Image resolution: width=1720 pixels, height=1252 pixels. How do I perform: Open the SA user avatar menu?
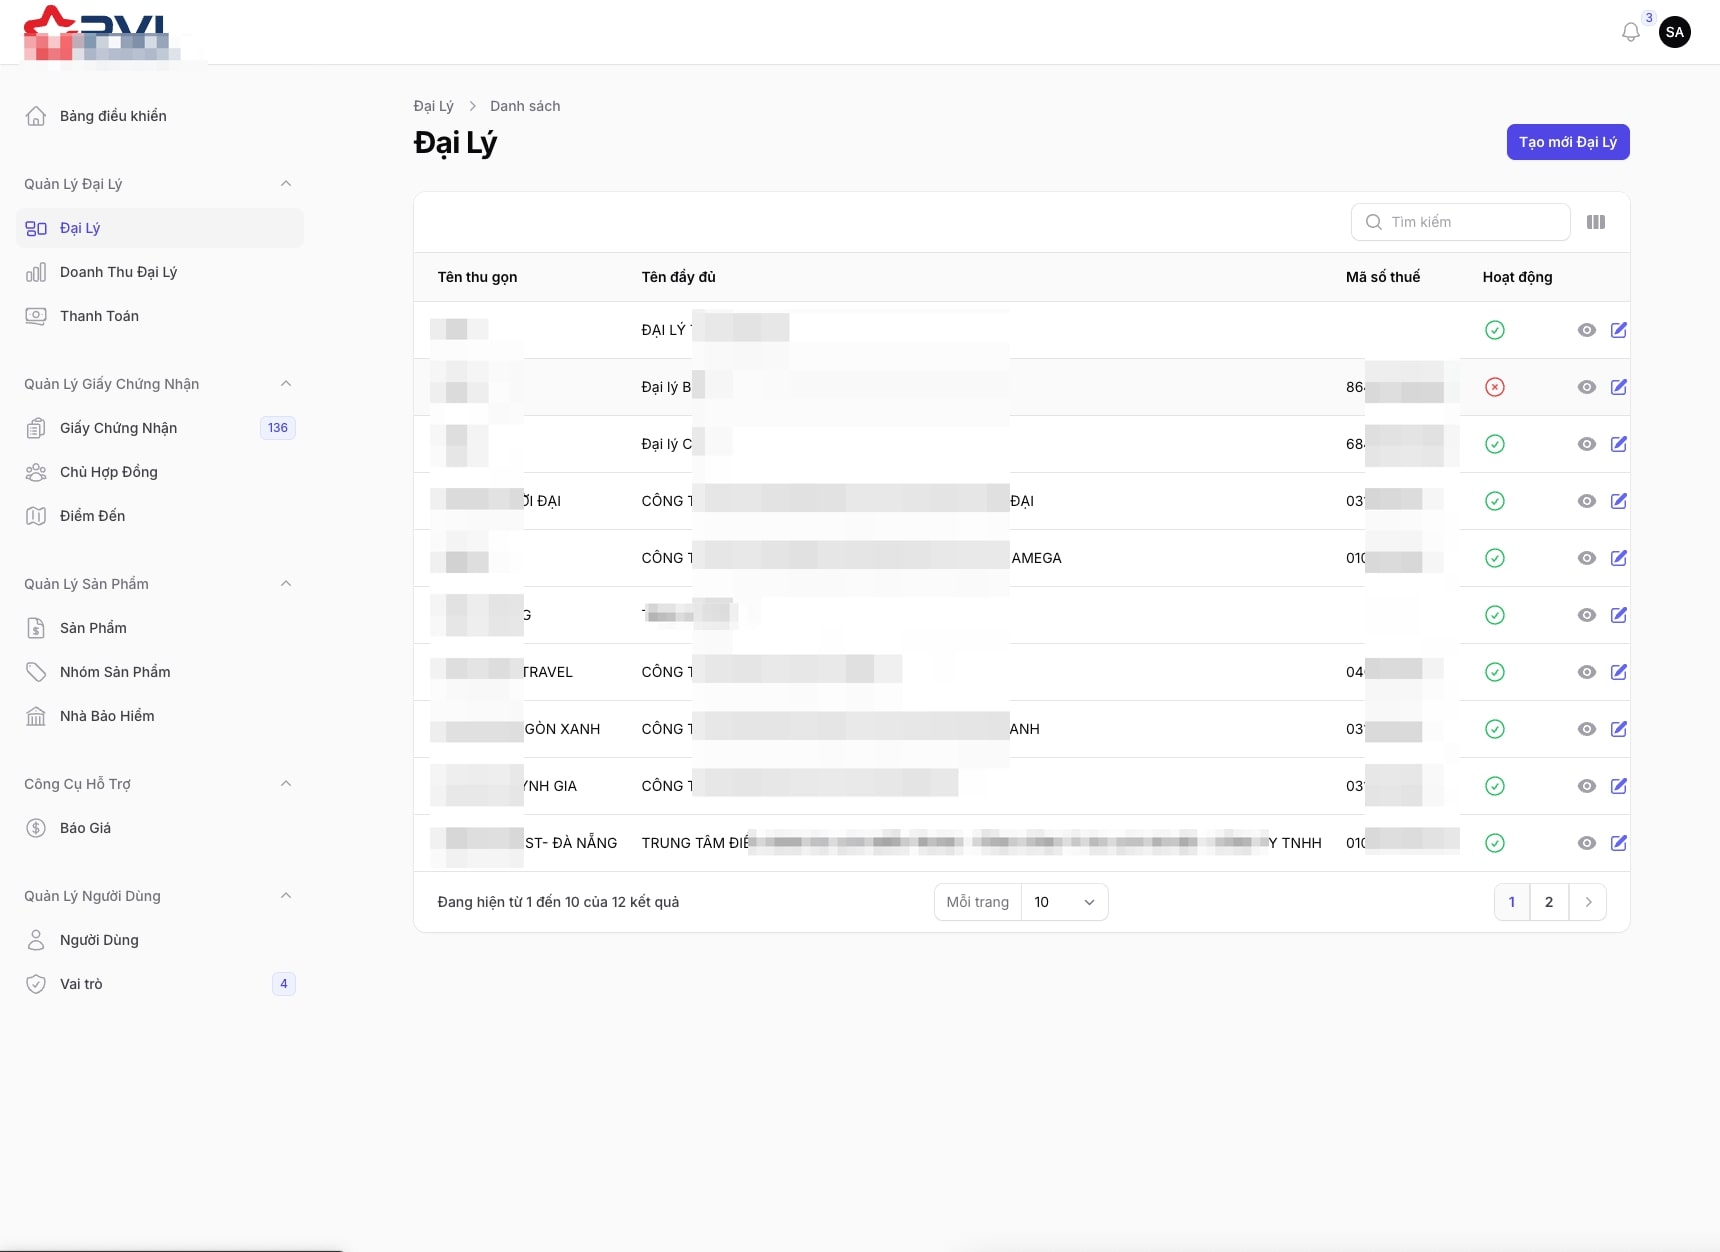[x=1674, y=32]
